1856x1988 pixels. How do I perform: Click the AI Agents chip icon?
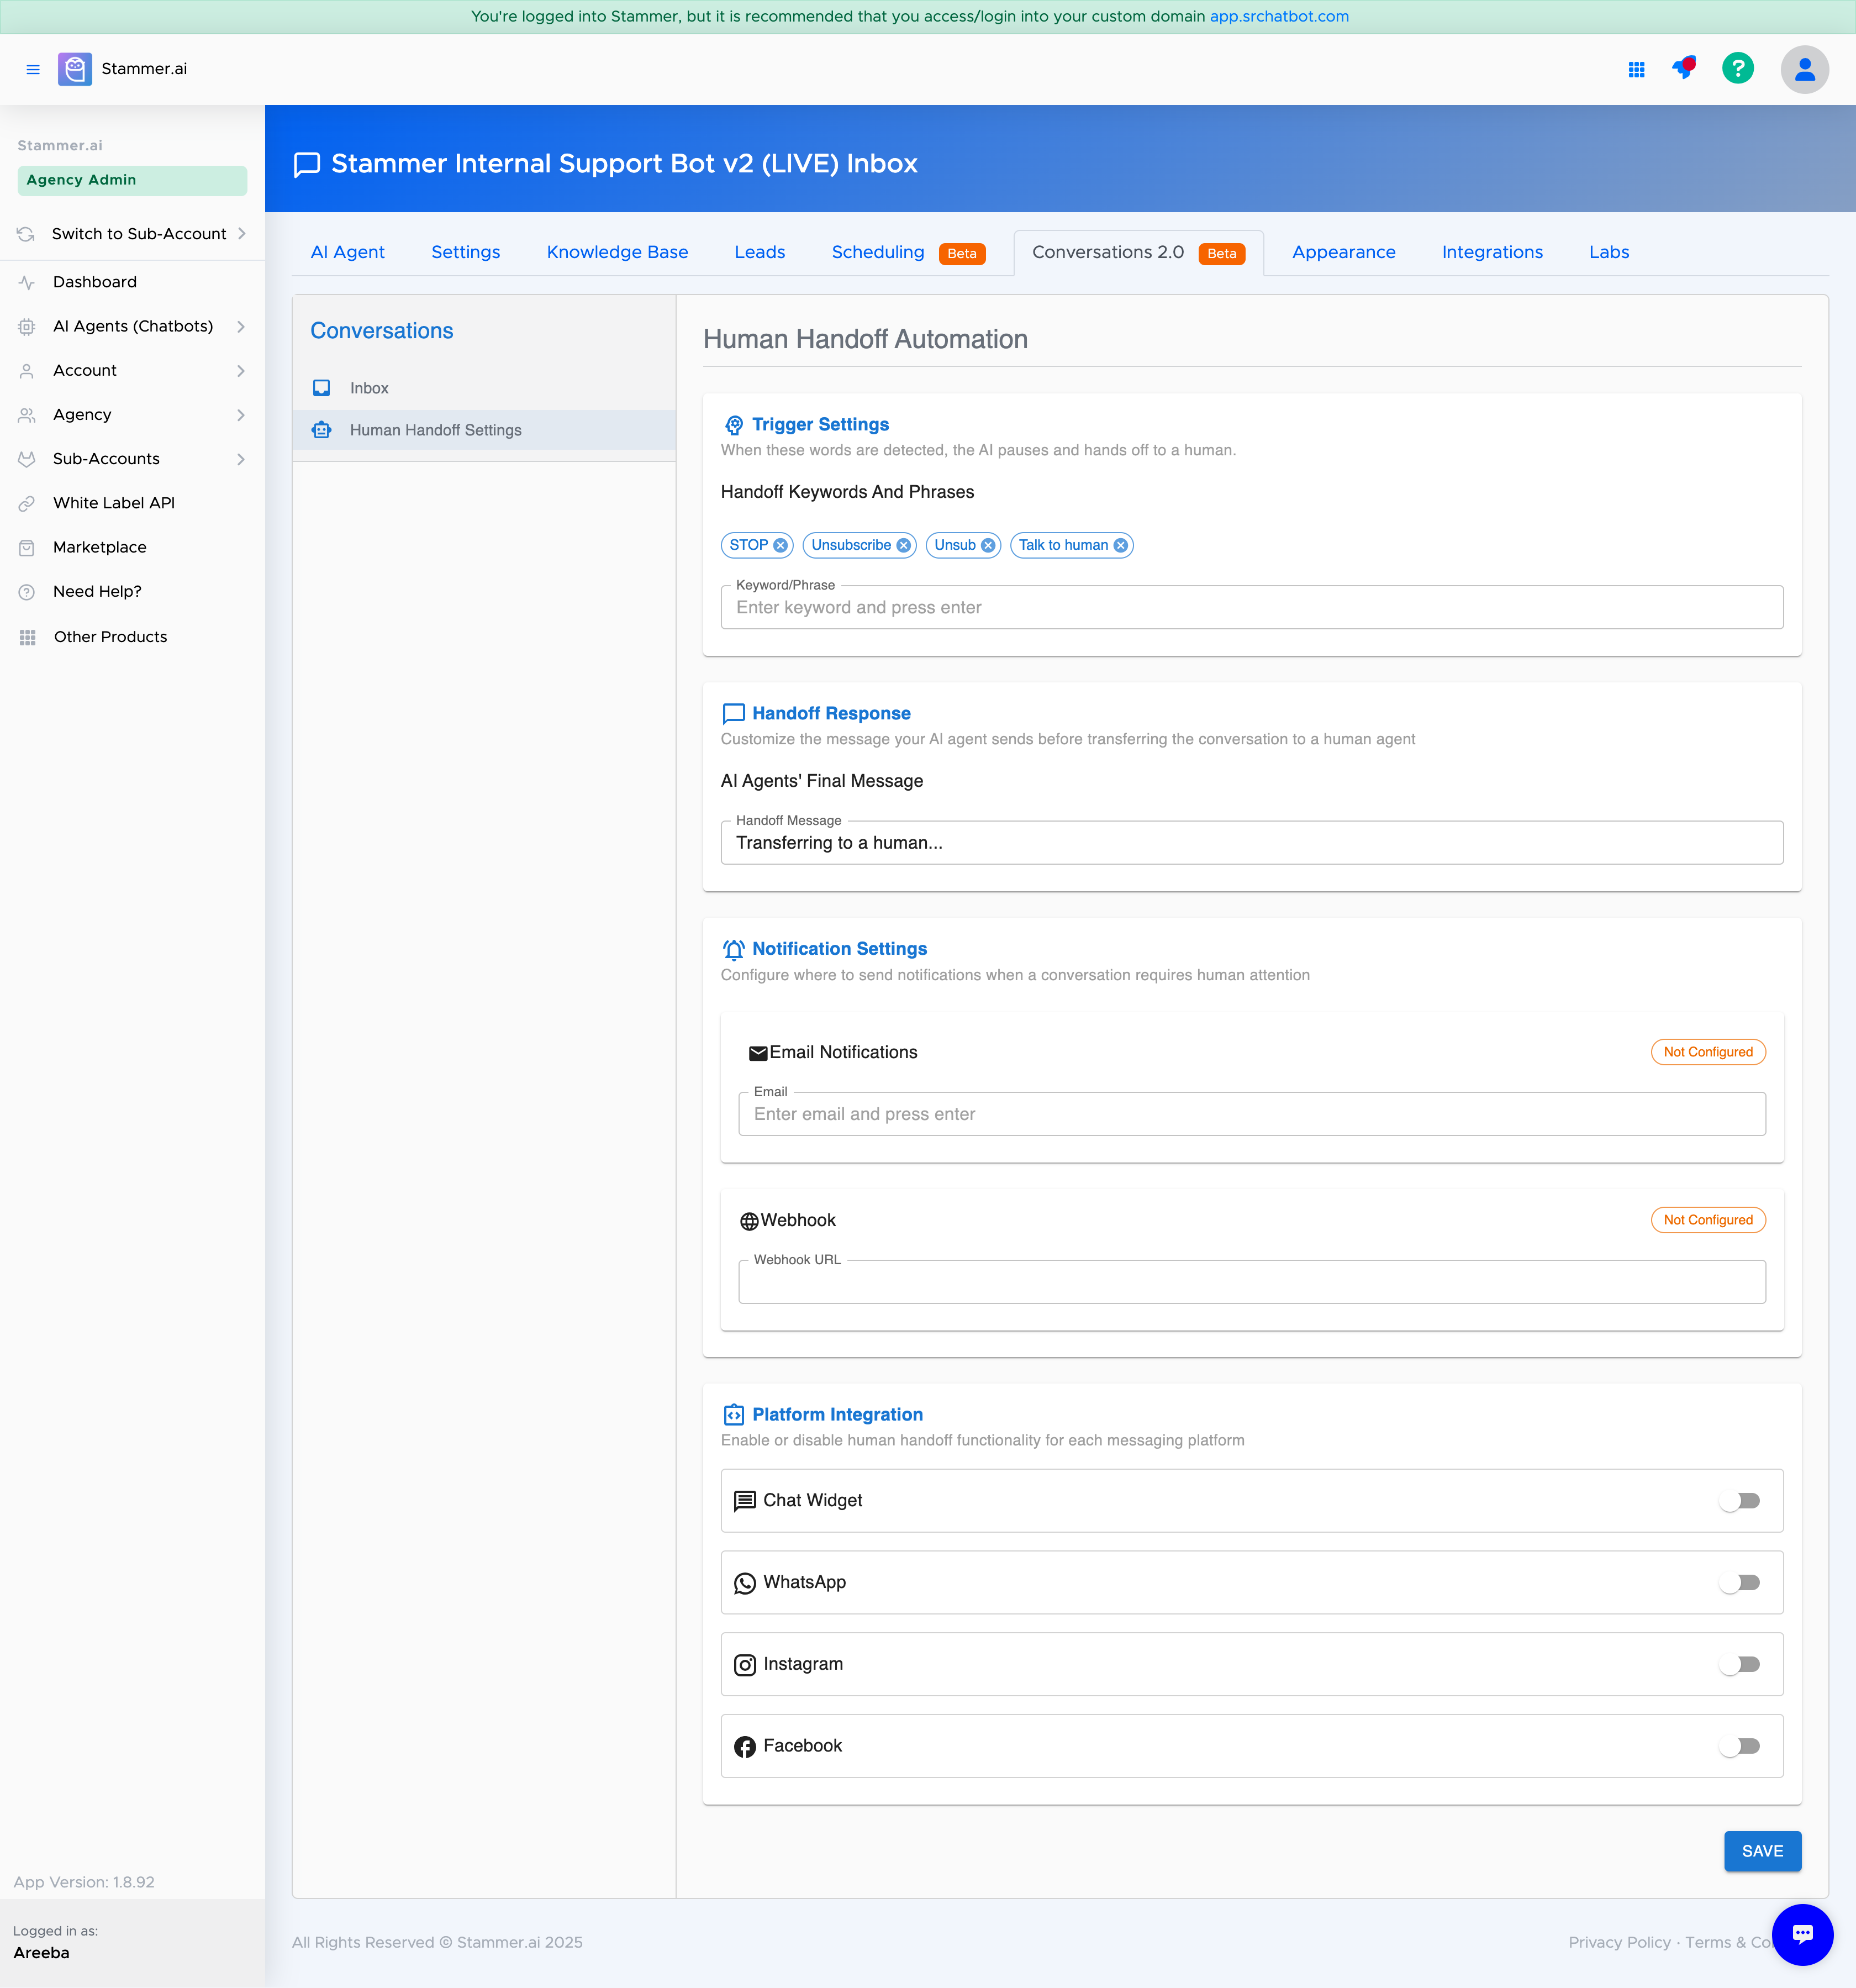click(27, 326)
